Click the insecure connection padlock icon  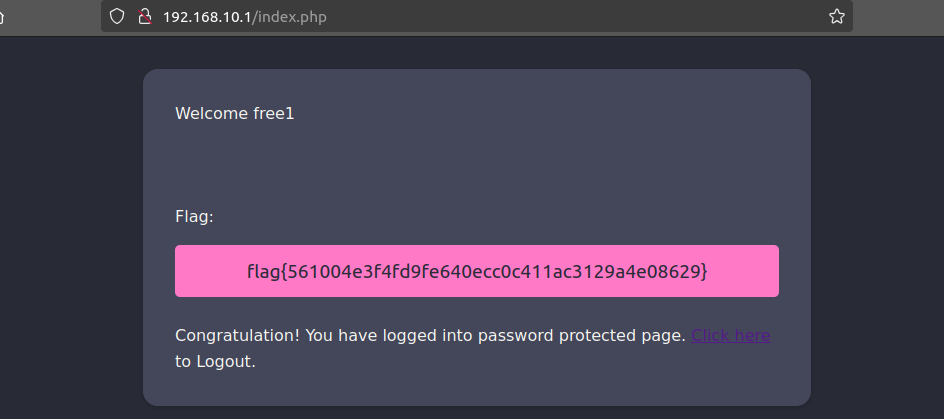coord(144,16)
